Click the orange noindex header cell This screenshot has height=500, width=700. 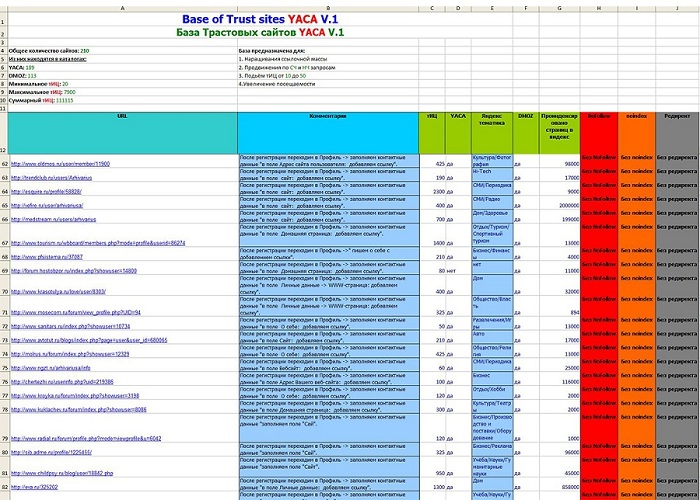pos(637,133)
